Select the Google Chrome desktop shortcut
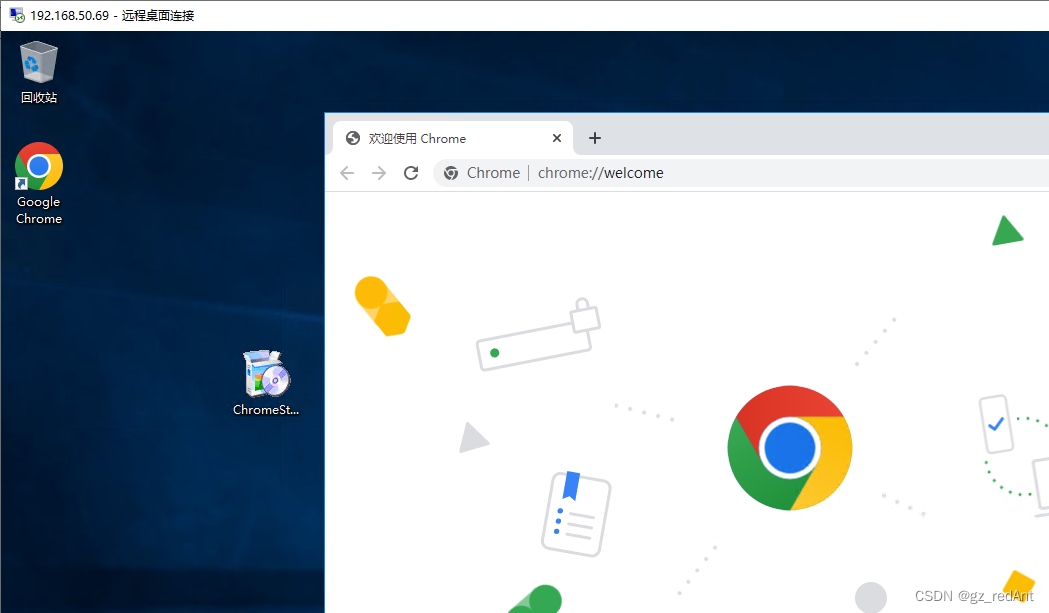 pyautogui.click(x=39, y=183)
